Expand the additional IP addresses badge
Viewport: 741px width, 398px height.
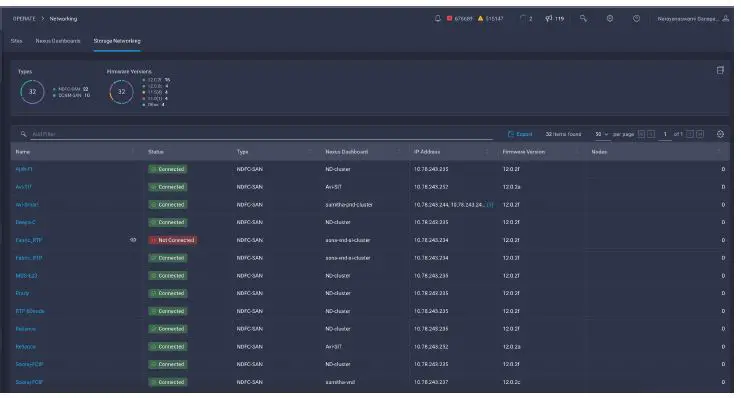(x=490, y=205)
